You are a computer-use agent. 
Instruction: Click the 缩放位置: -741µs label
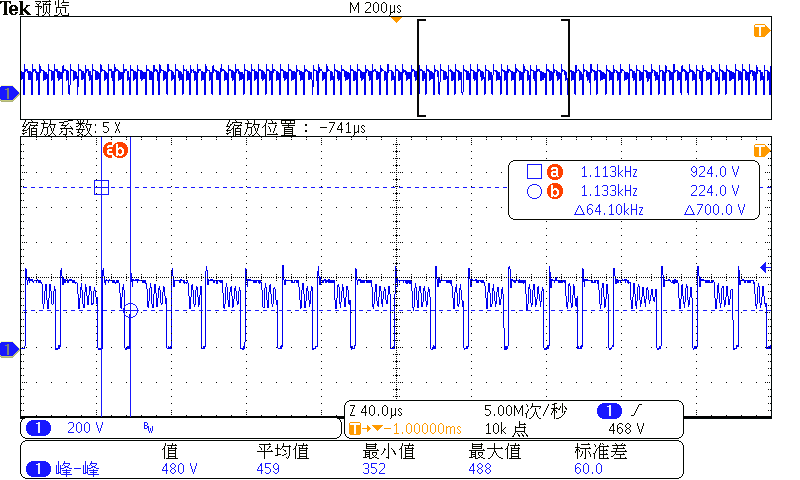click(x=296, y=128)
